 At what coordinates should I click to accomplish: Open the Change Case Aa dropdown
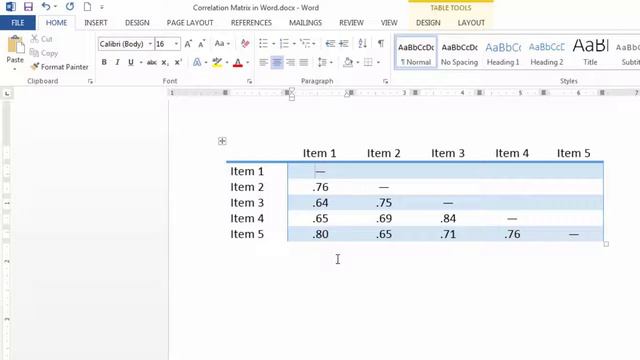pyautogui.click(x=222, y=43)
